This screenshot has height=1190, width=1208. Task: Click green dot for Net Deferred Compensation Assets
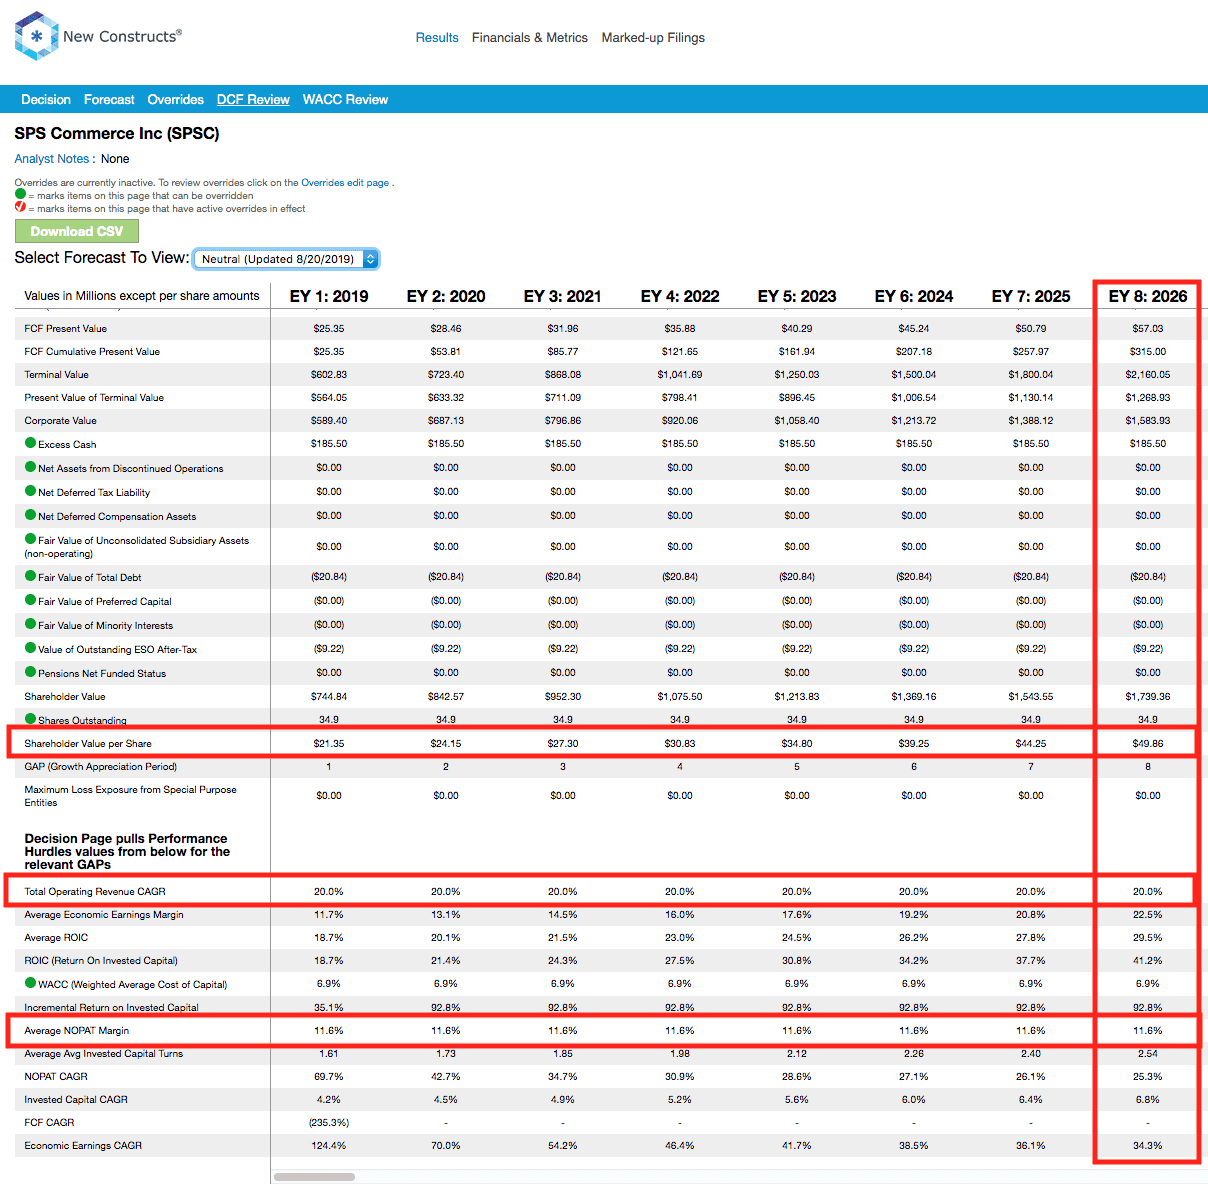pyautogui.click(x=30, y=515)
